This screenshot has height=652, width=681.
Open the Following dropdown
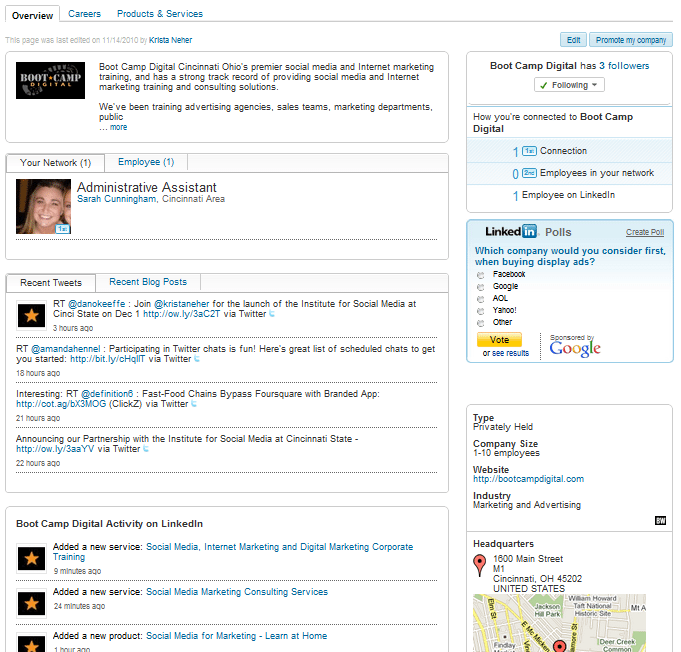pyautogui.click(x=569, y=85)
